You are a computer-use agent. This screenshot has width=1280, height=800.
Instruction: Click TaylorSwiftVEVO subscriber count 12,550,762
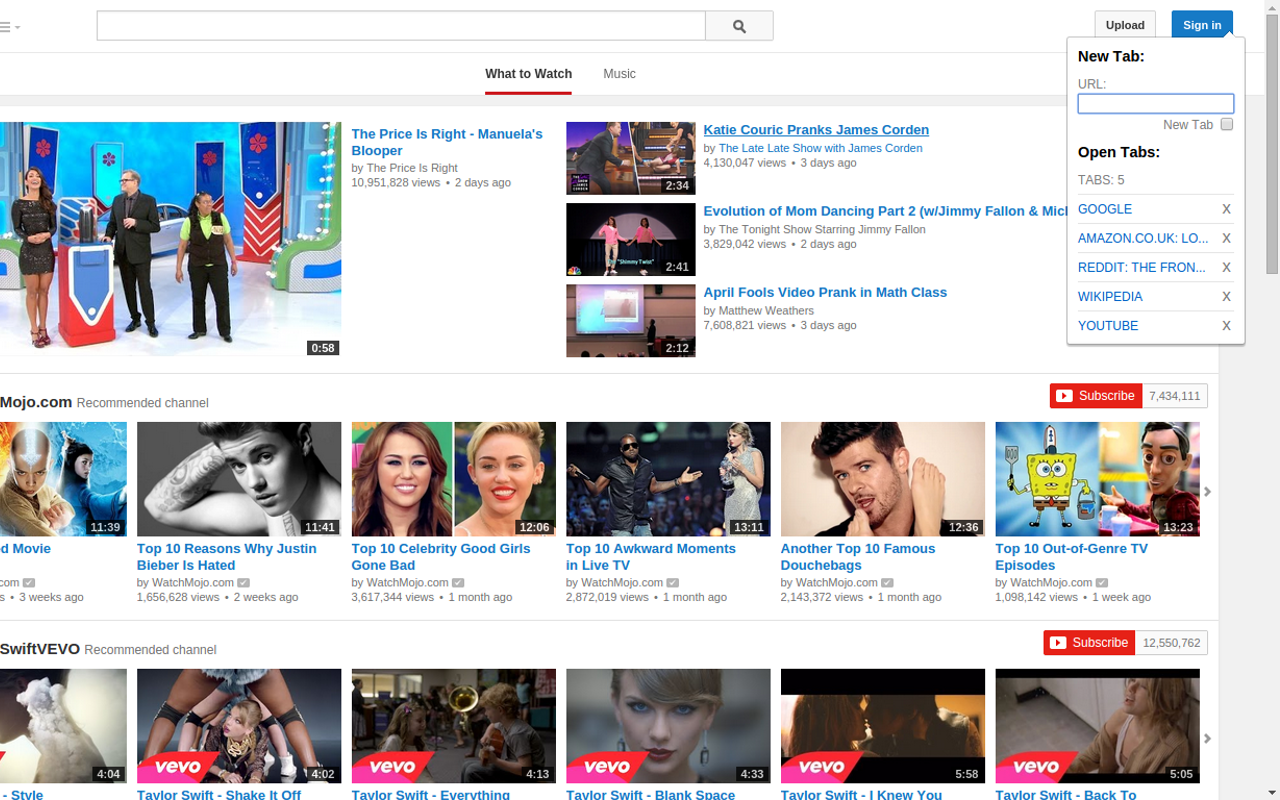1171,642
